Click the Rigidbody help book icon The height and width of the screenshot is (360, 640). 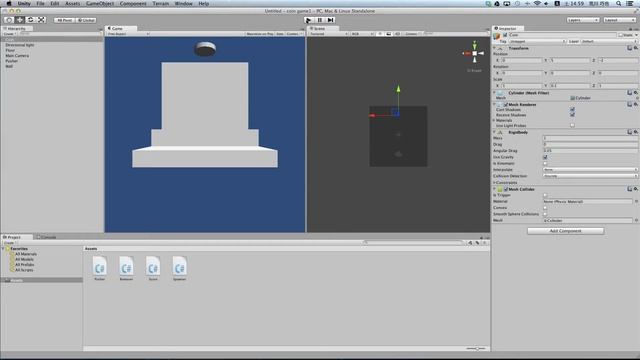tap(629, 132)
